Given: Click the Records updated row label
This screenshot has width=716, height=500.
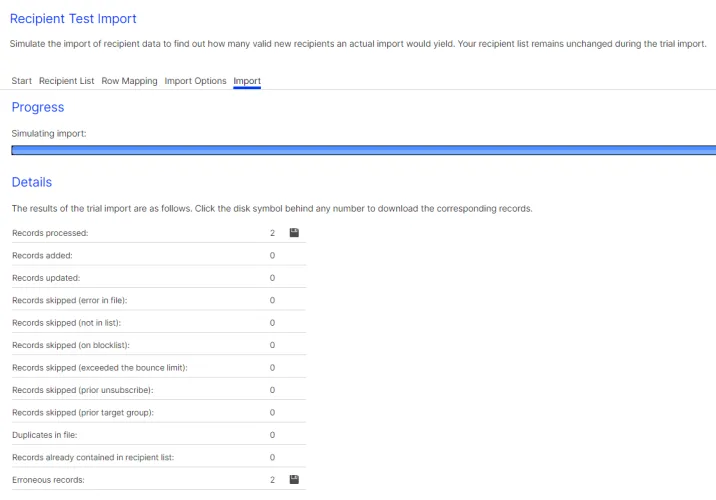Looking at the screenshot, I should pyautogui.click(x=46, y=278).
